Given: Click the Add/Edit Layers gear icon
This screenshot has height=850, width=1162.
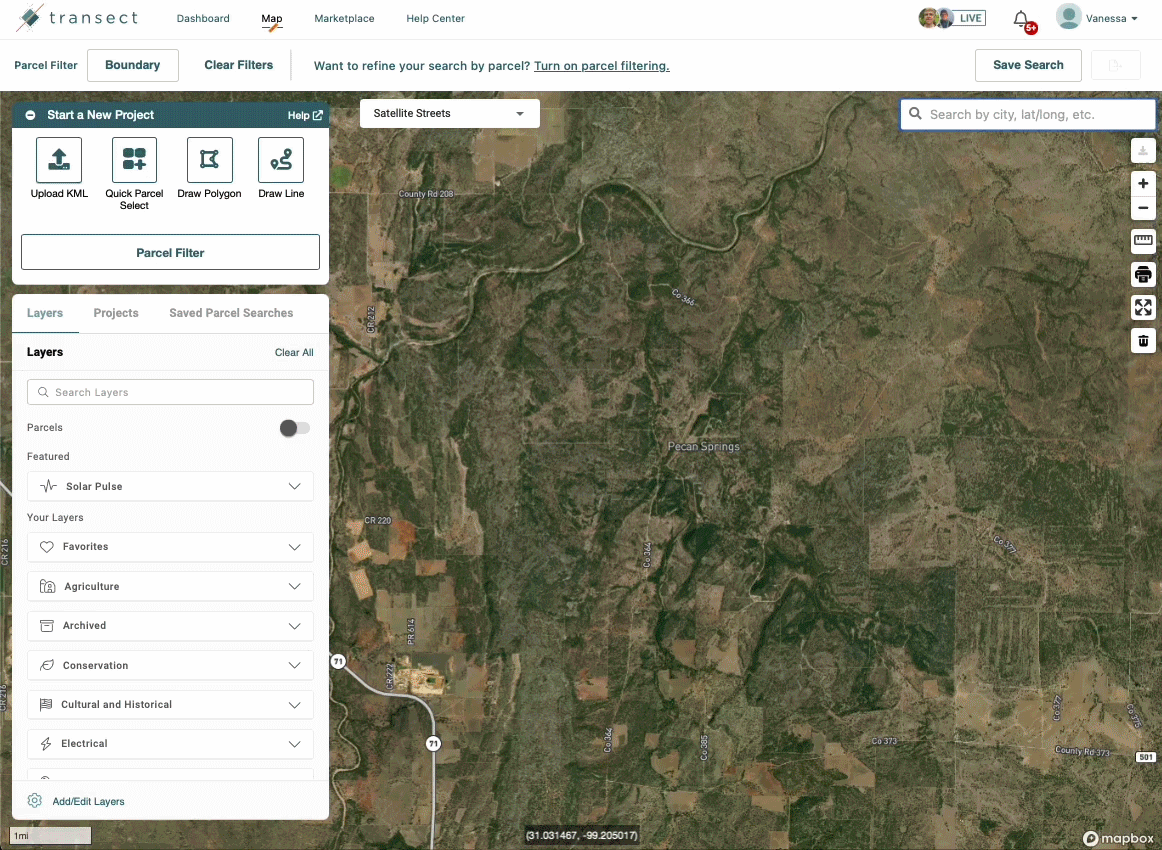Looking at the screenshot, I should (35, 801).
